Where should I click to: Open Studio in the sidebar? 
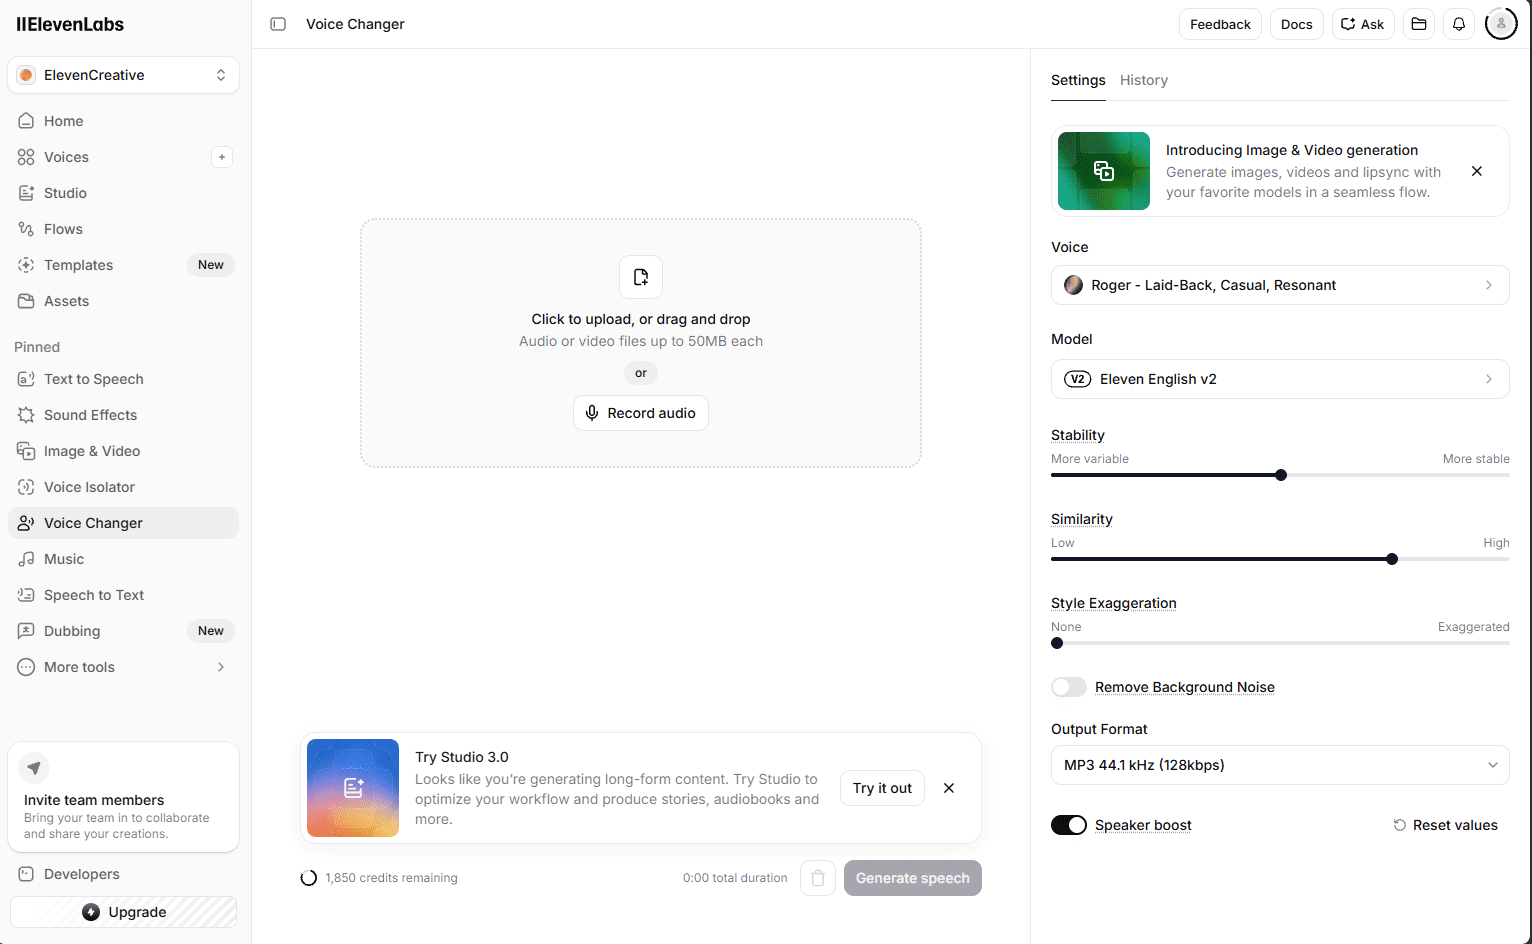click(123, 193)
